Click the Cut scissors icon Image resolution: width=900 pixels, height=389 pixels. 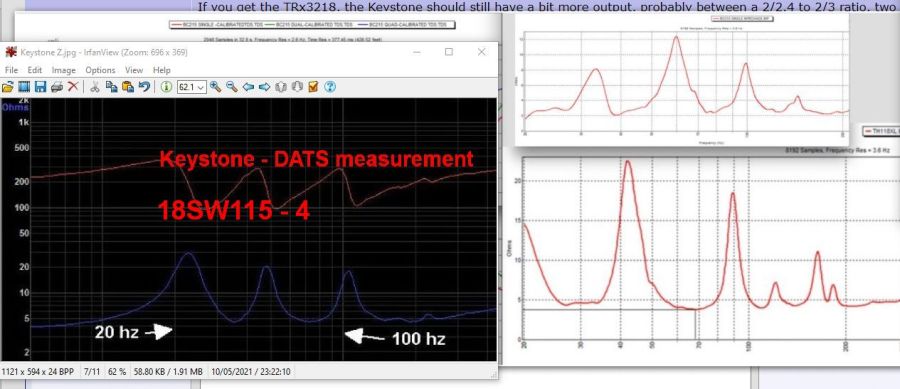coord(95,87)
